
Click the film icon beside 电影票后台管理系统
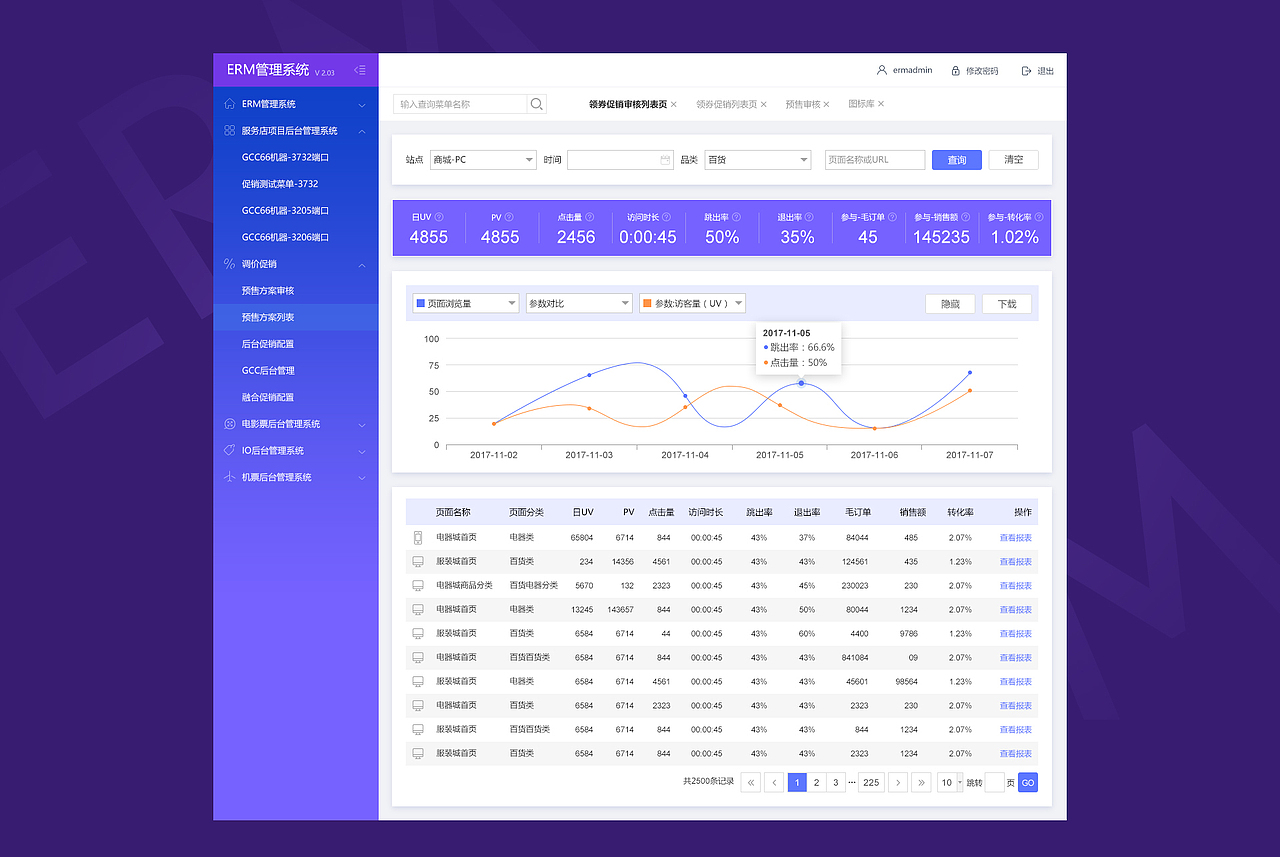pyautogui.click(x=230, y=424)
